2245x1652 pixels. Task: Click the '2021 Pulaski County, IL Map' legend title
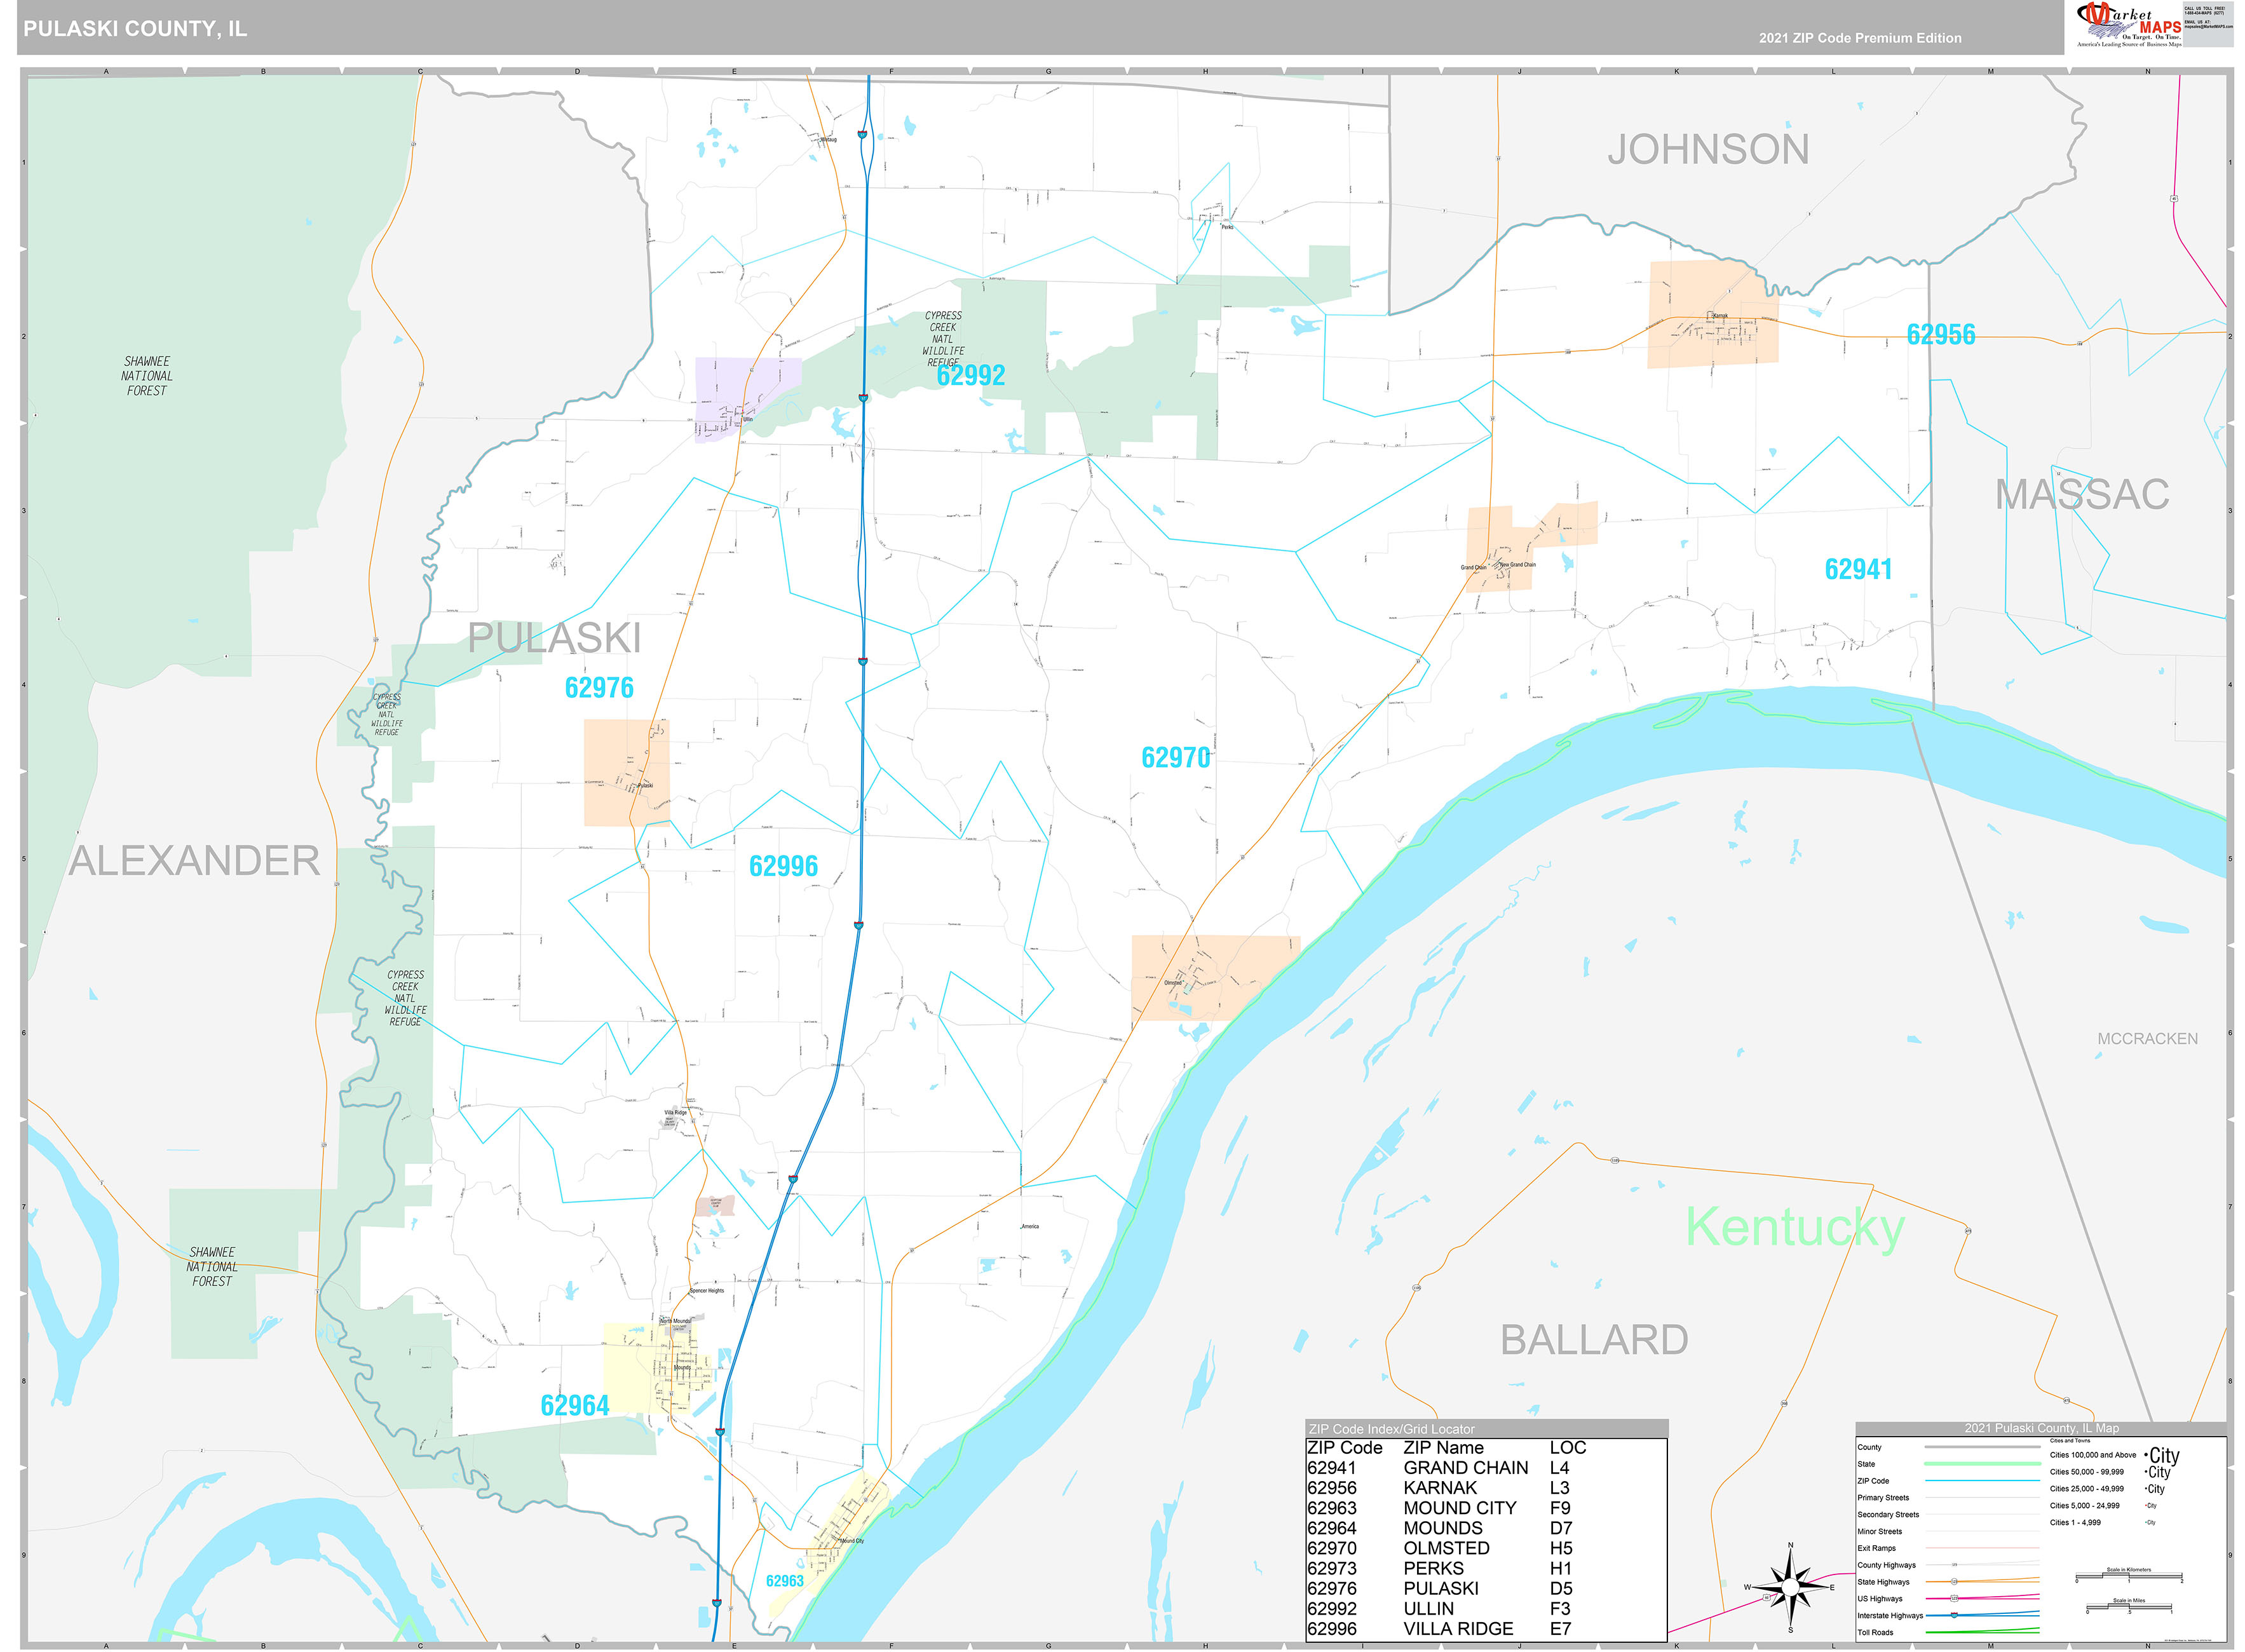[2041, 1428]
